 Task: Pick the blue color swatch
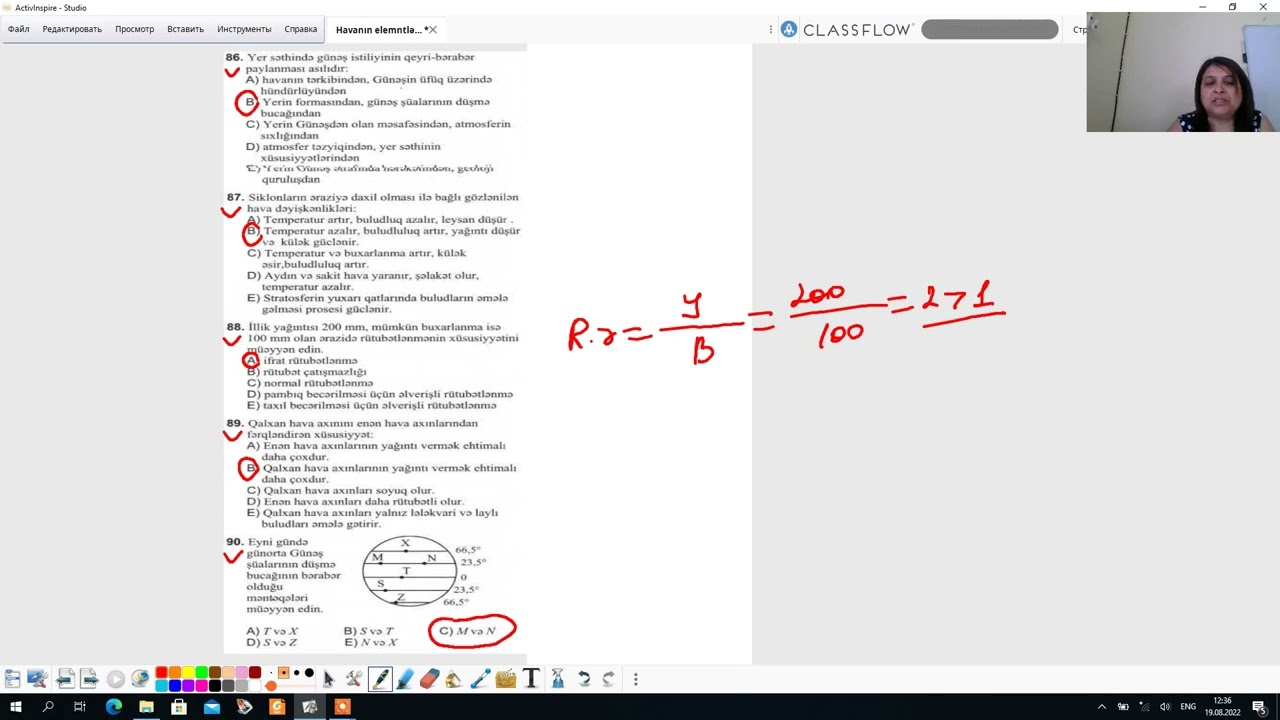(174, 686)
